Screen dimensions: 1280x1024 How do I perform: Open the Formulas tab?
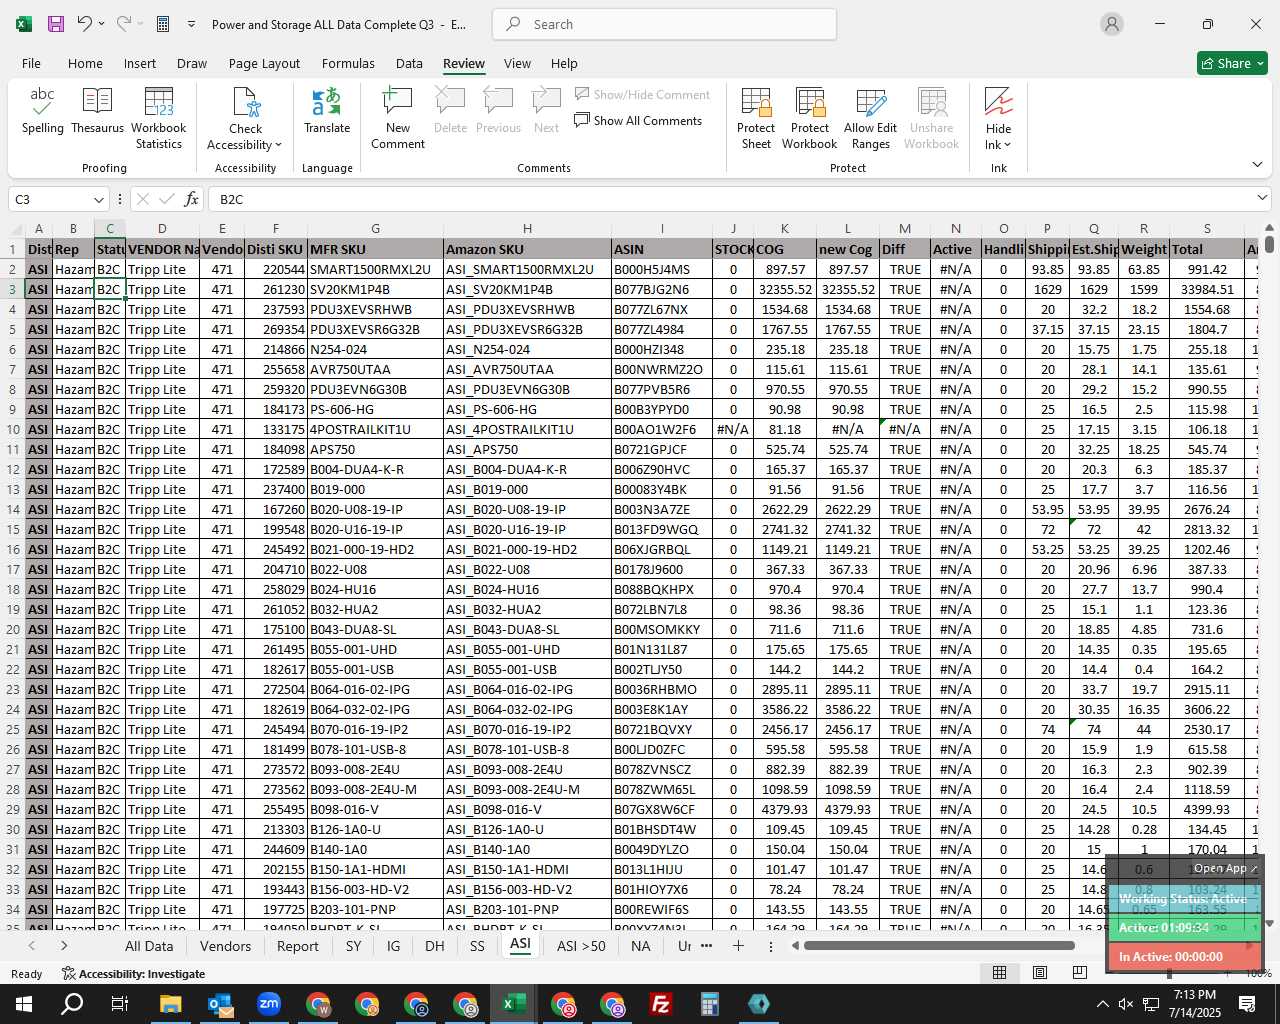pyautogui.click(x=348, y=63)
